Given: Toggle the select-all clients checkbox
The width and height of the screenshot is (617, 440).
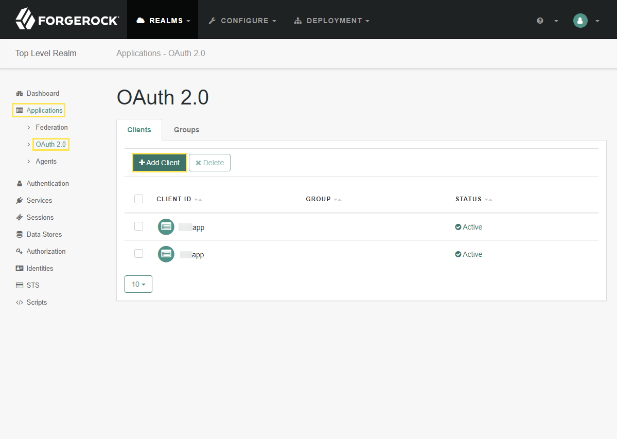Looking at the screenshot, I should pyautogui.click(x=138, y=199).
